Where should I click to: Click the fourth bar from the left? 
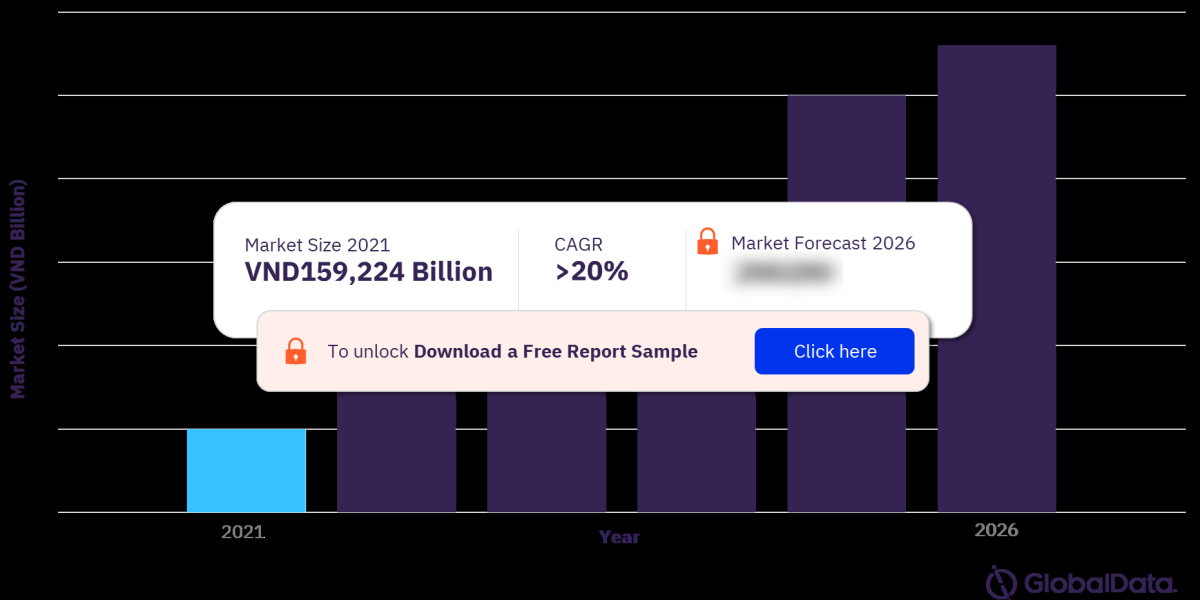(696, 450)
